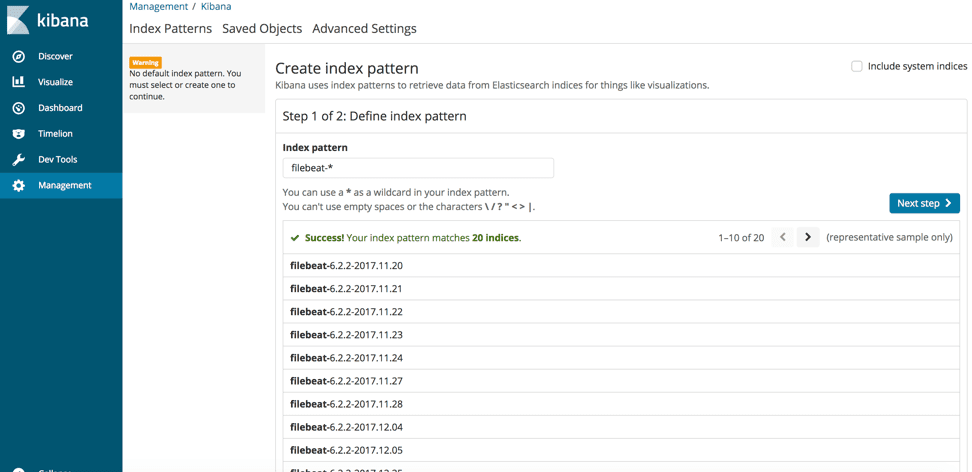Image resolution: width=972 pixels, height=472 pixels.
Task: Select index filebeat-6.2.2-2017.12.04
Action: [x=621, y=427]
